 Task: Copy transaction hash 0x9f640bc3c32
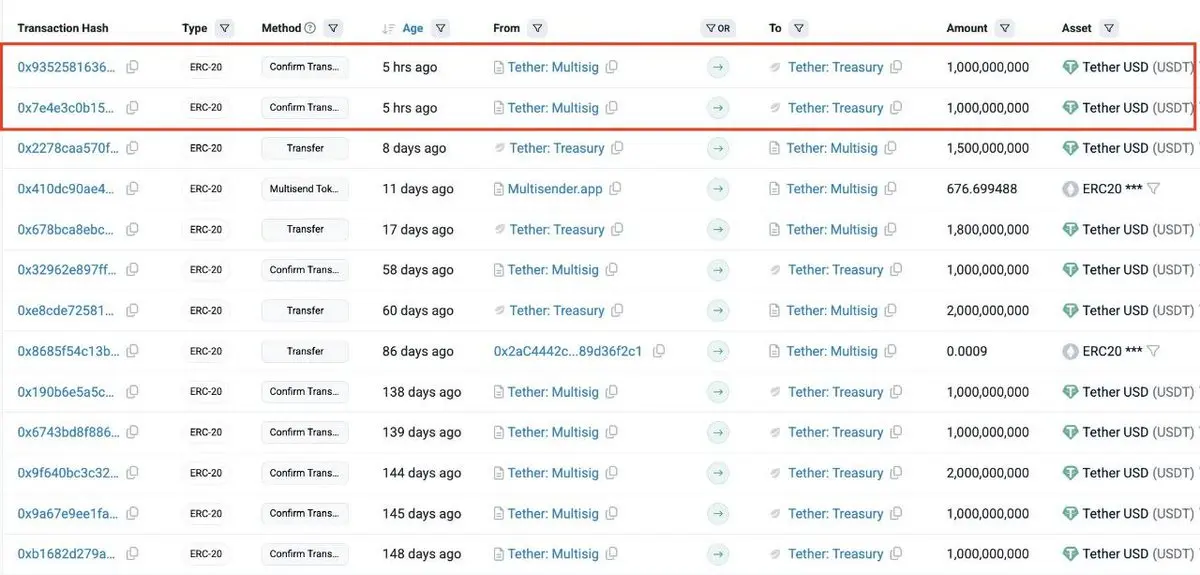pyautogui.click(x=132, y=473)
